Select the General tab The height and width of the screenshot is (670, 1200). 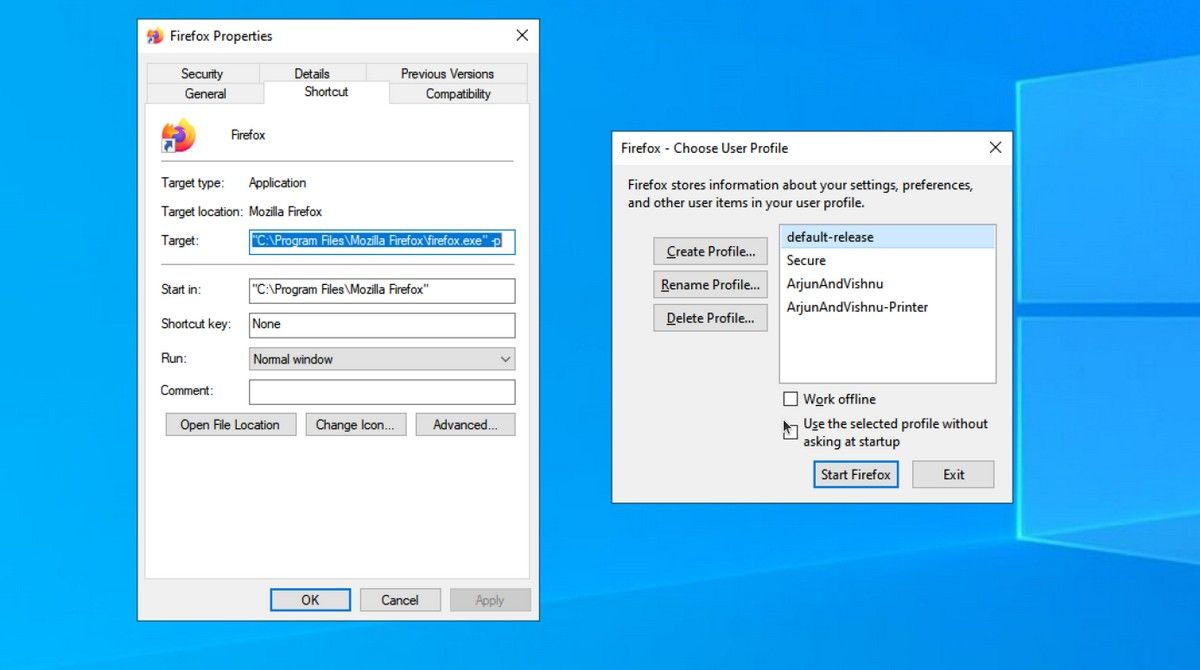[205, 94]
